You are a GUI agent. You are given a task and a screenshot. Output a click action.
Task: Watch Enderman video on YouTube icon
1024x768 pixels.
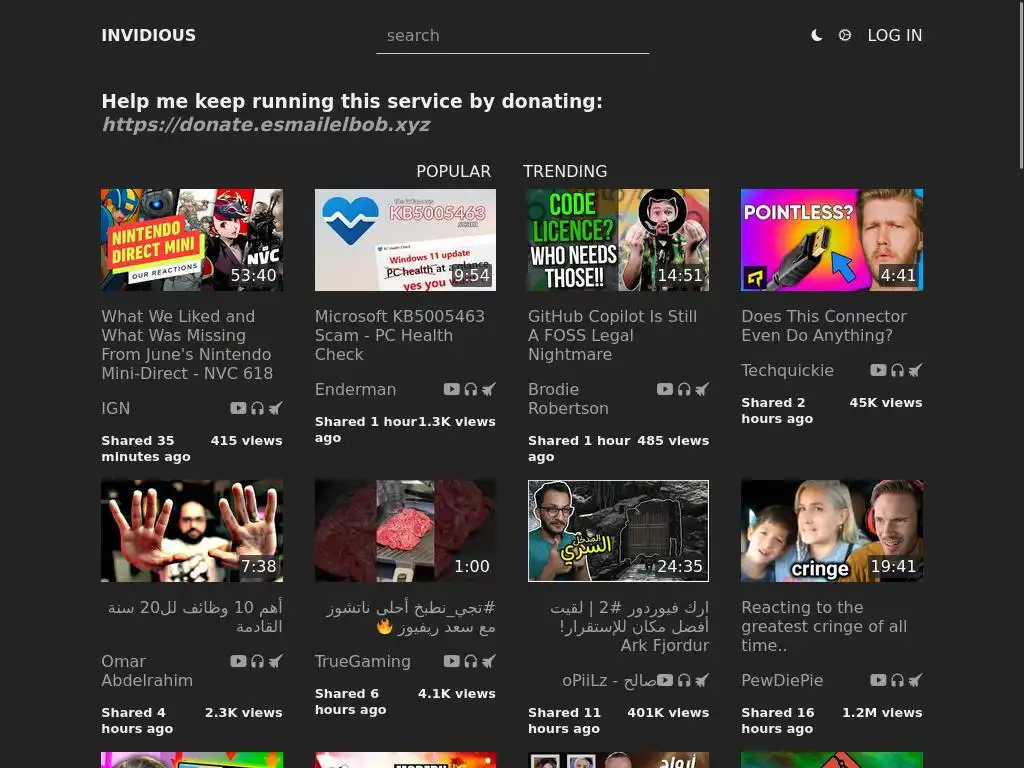[x=451, y=389]
